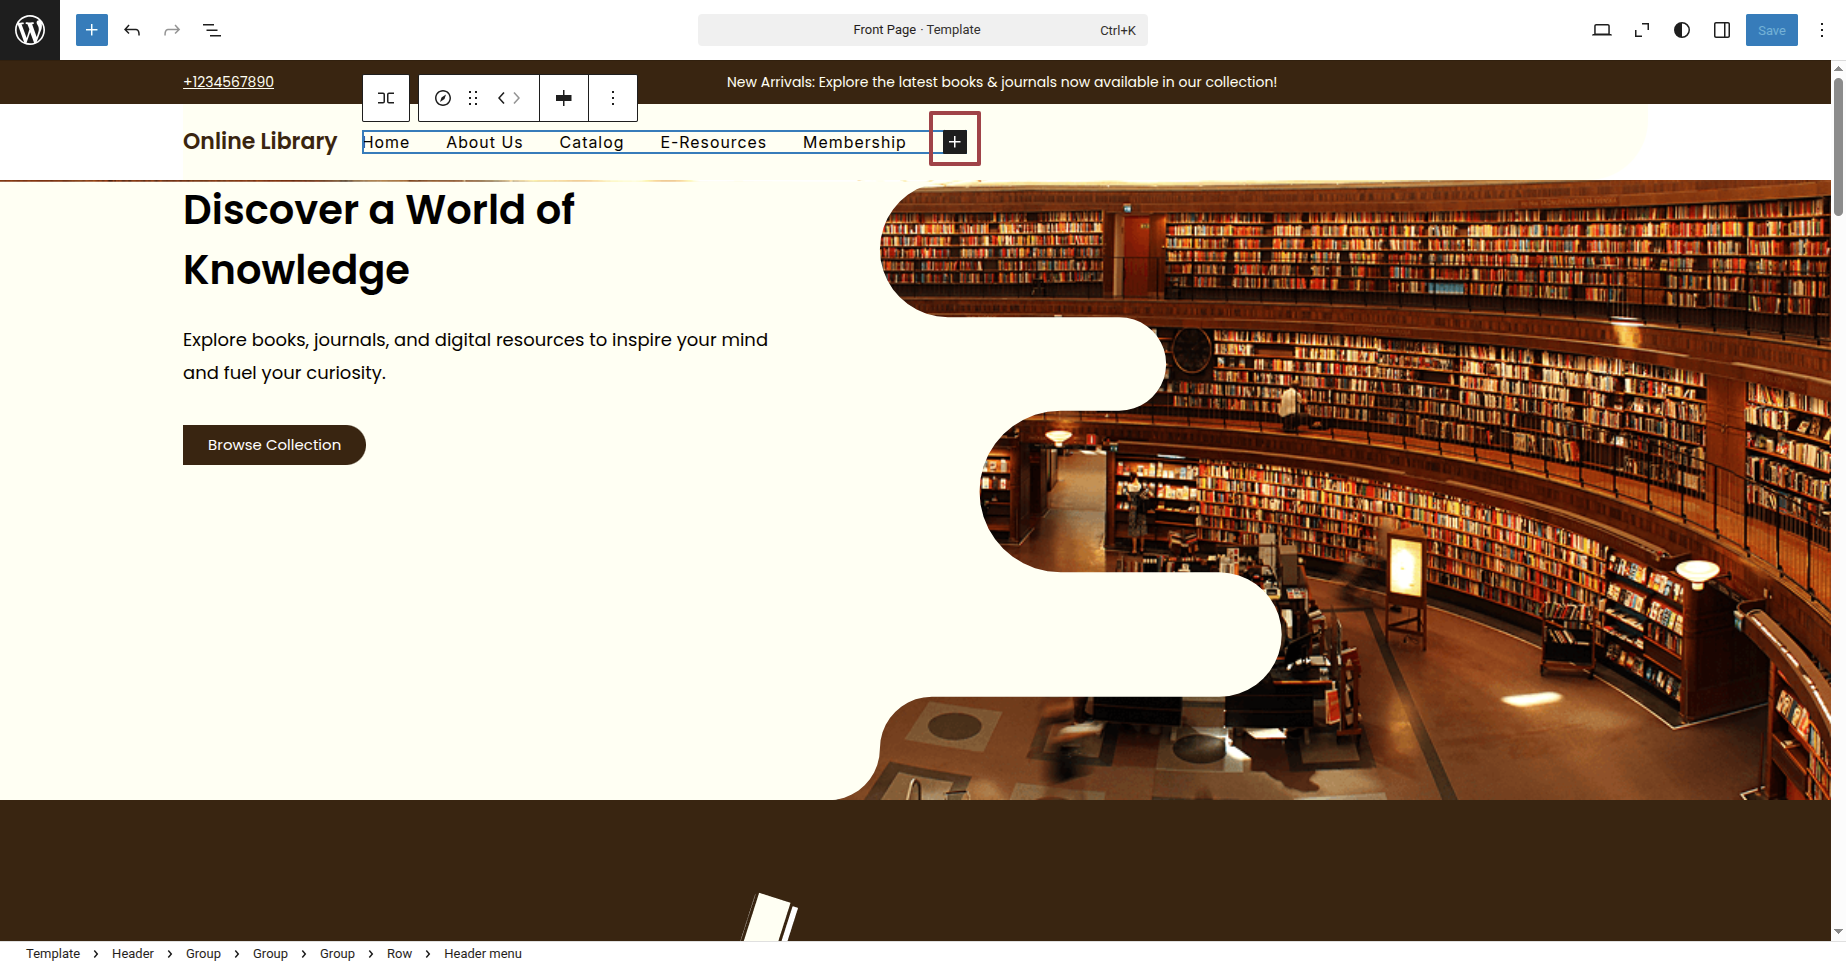Image resolution: width=1846 pixels, height=966 pixels.
Task: Open the WordPress site logo menu
Action: pos(30,30)
